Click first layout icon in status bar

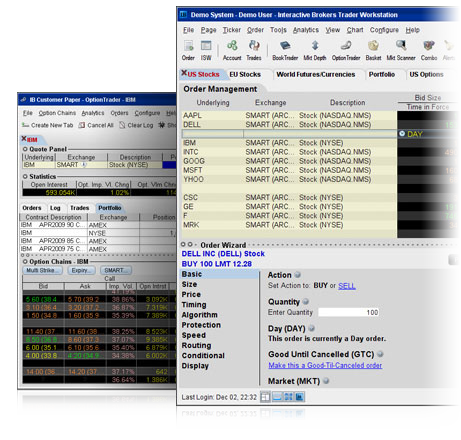tap(265, 397)
